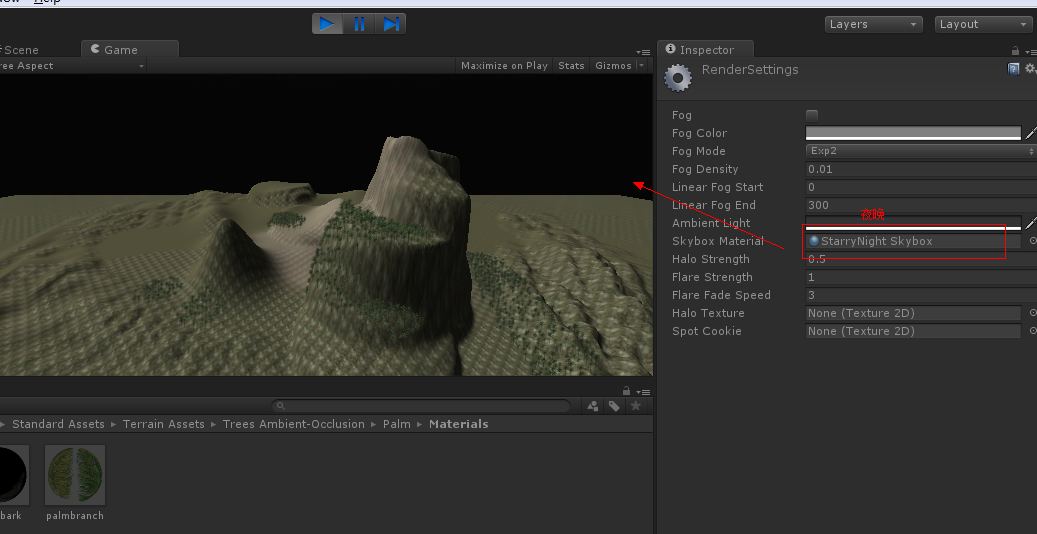The image size is (1037, 534).
Task: Open the Project panel options menu
Action: coord(643,392)
